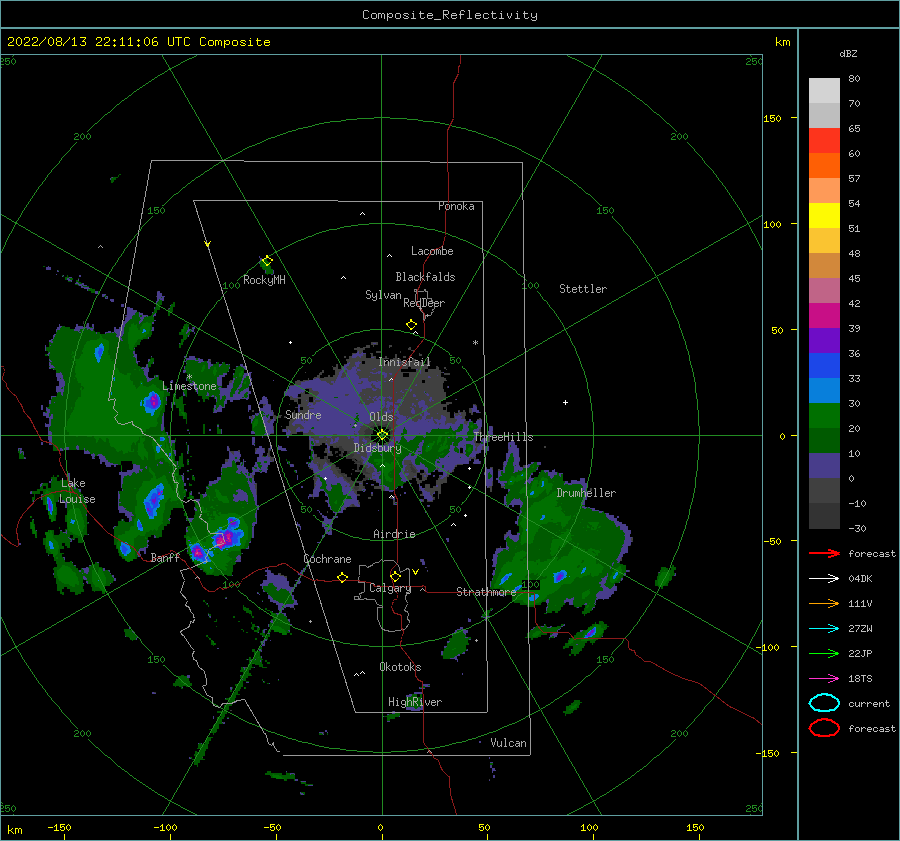Click the dBZ legend heading
The image size is (900, 841).
(848, 53)
